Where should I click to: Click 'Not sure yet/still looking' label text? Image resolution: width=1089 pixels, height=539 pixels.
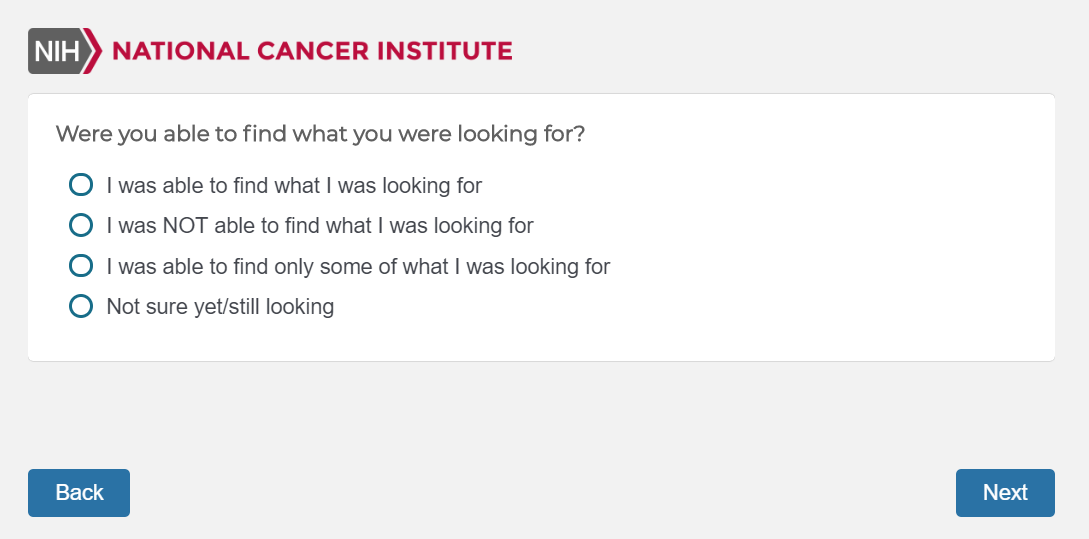[x=220, y=307]
